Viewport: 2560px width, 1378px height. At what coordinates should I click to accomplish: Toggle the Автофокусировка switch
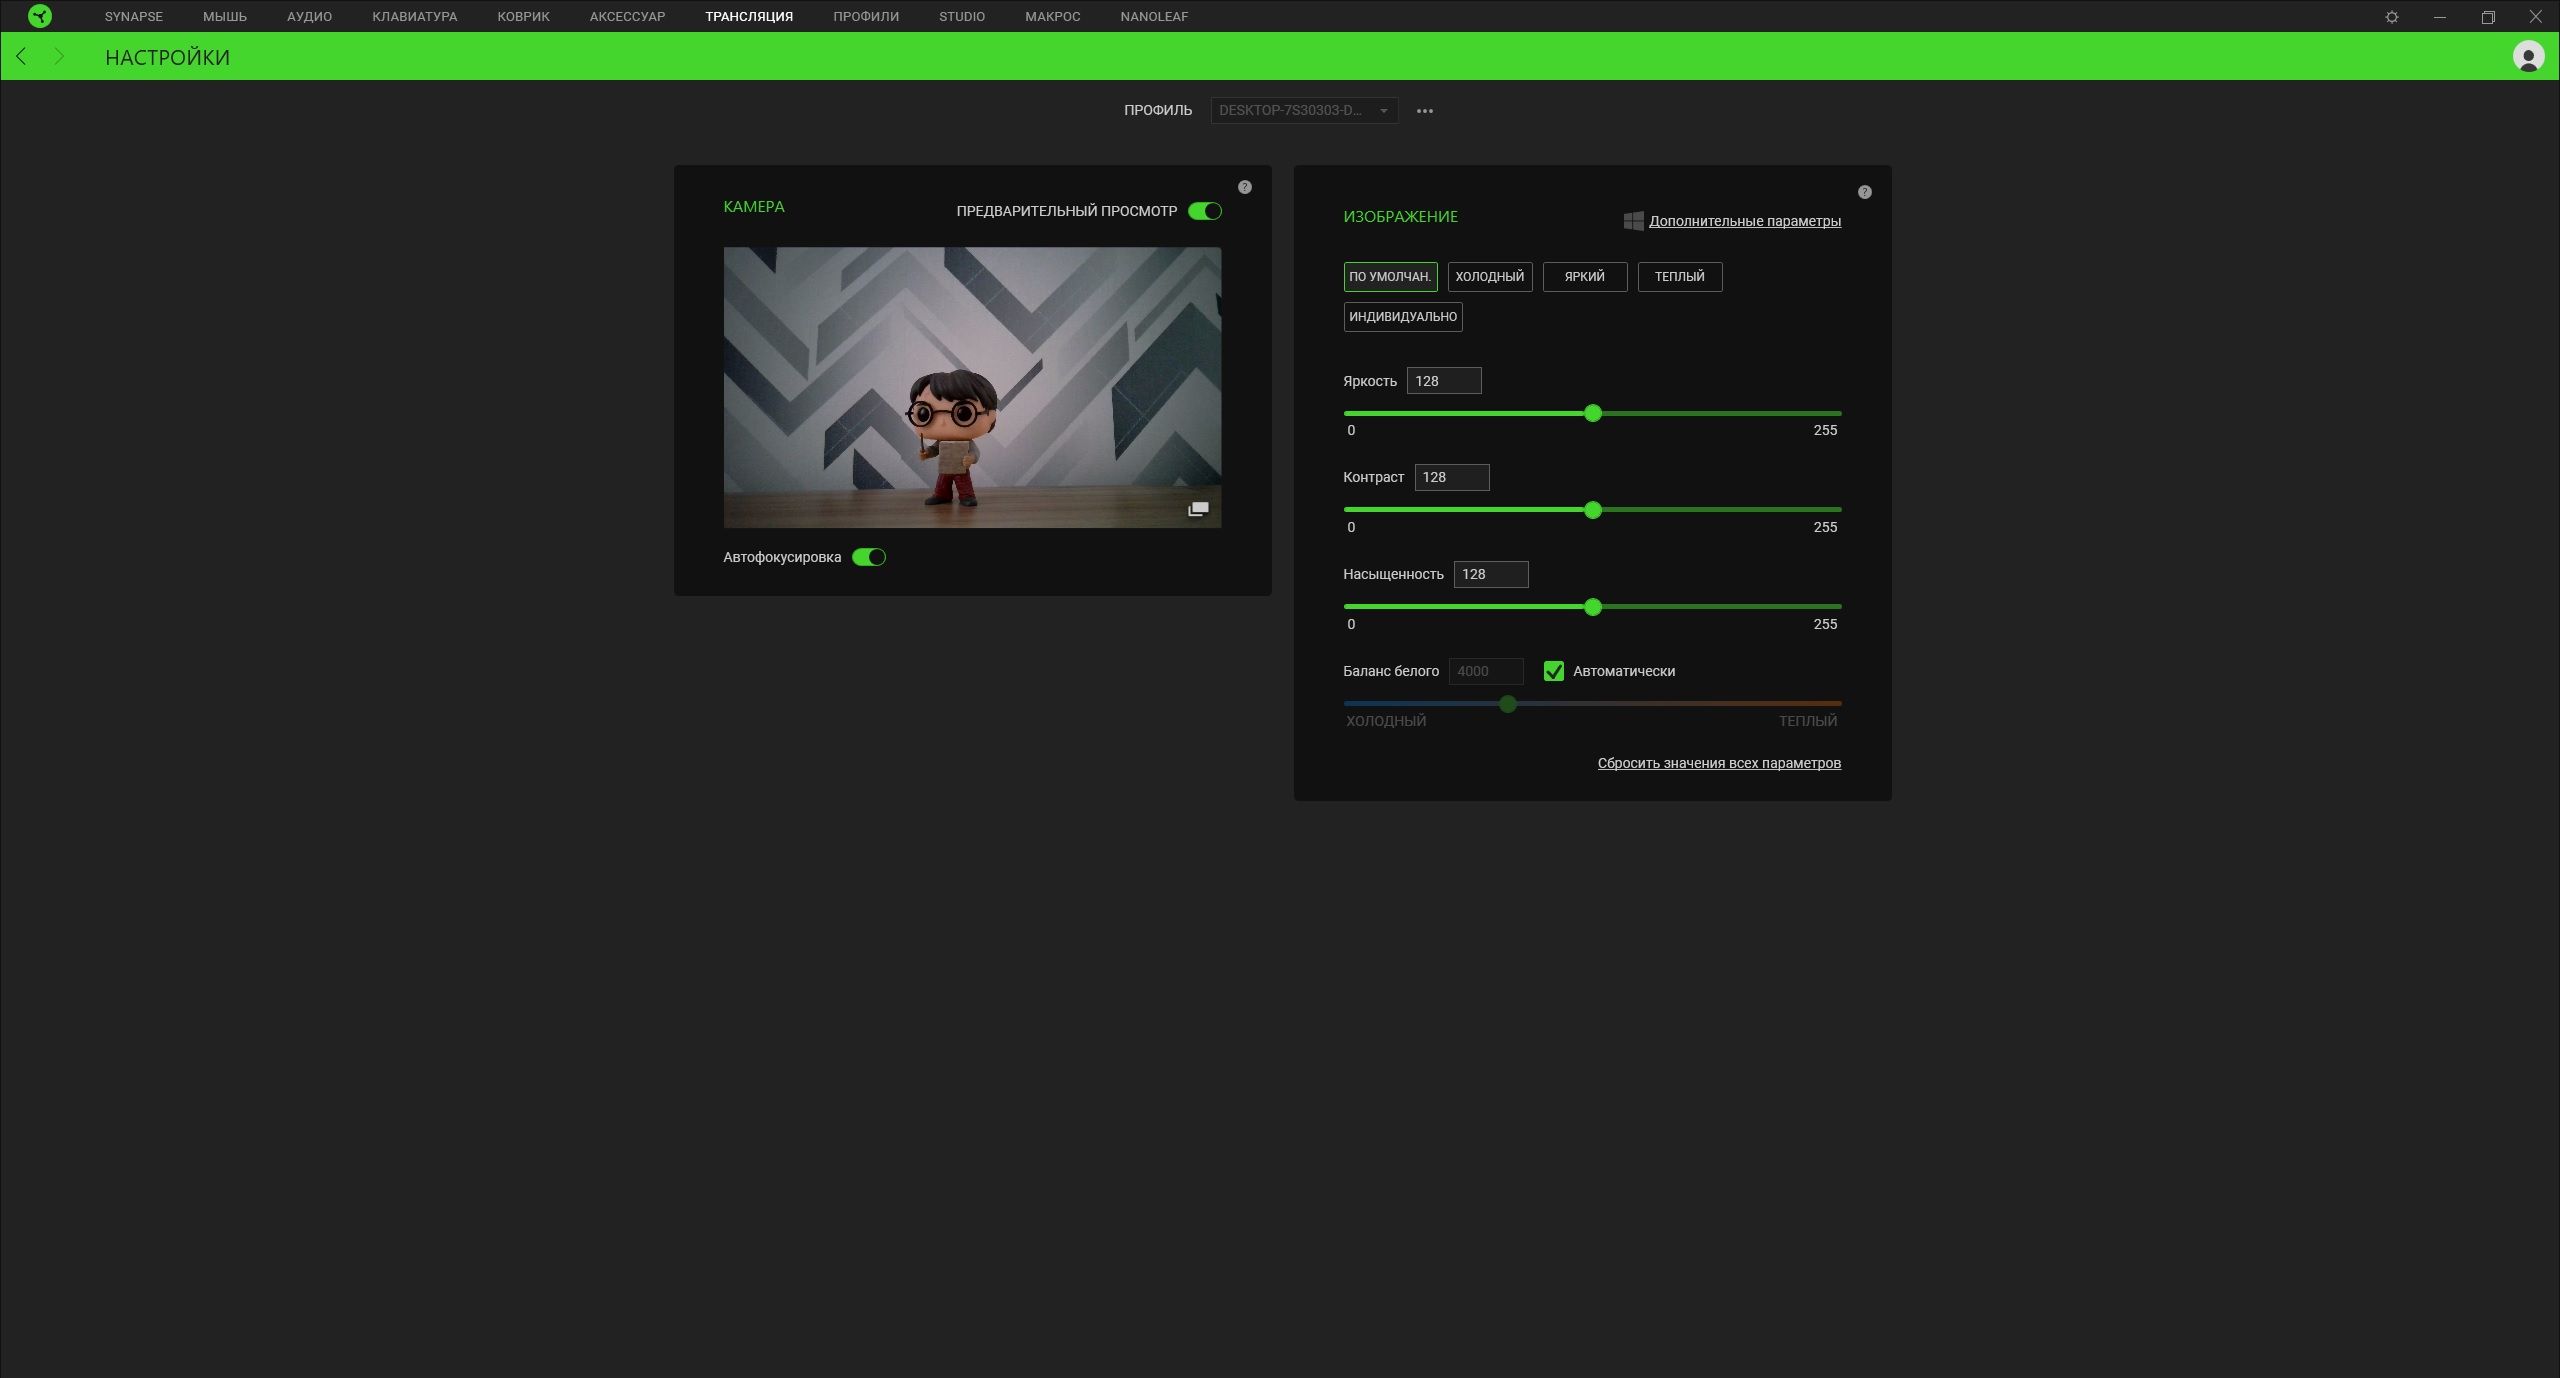point(869,557)
